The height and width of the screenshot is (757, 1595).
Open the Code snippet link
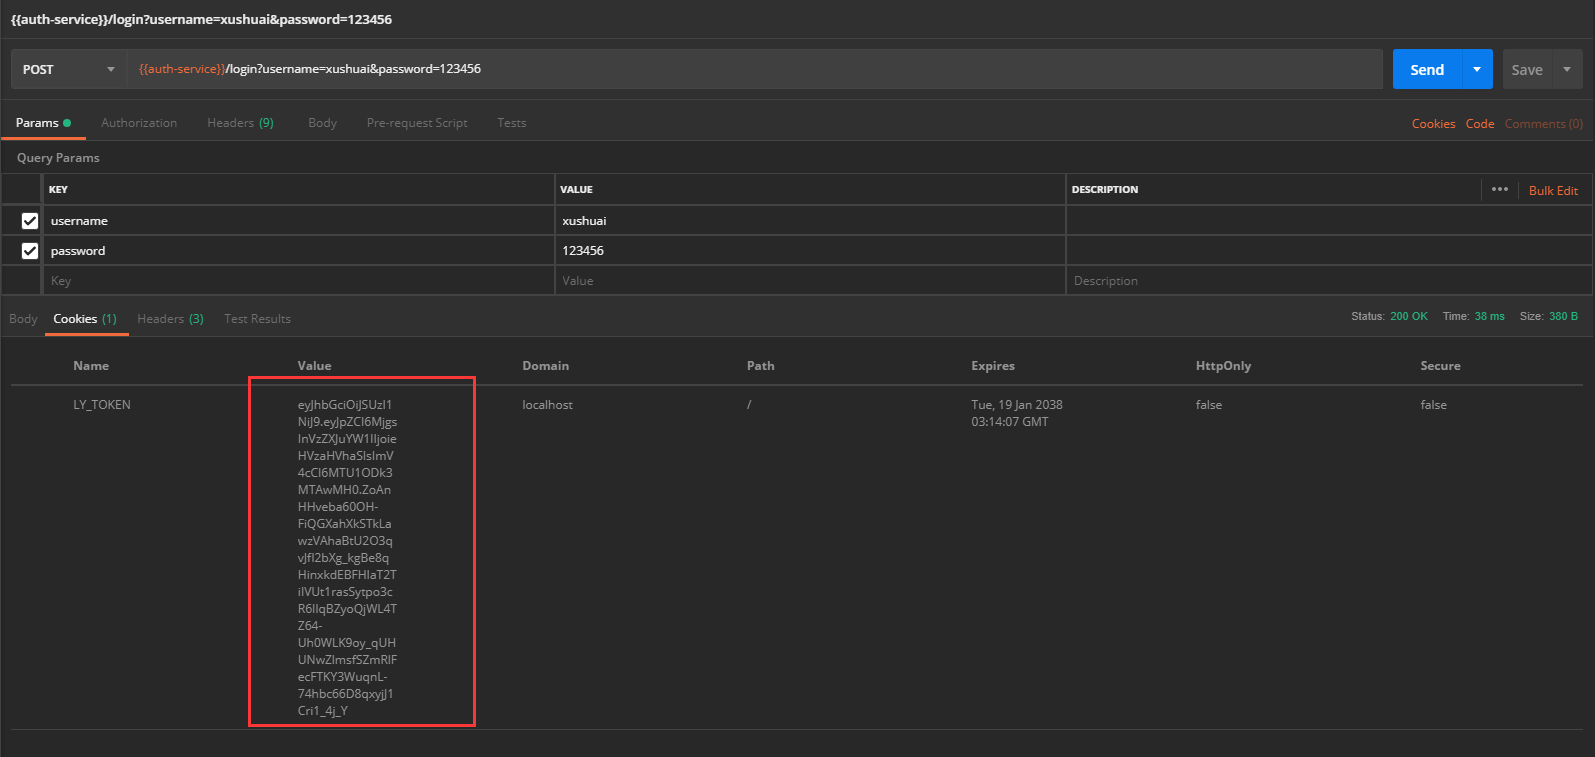pos(1480,124)
